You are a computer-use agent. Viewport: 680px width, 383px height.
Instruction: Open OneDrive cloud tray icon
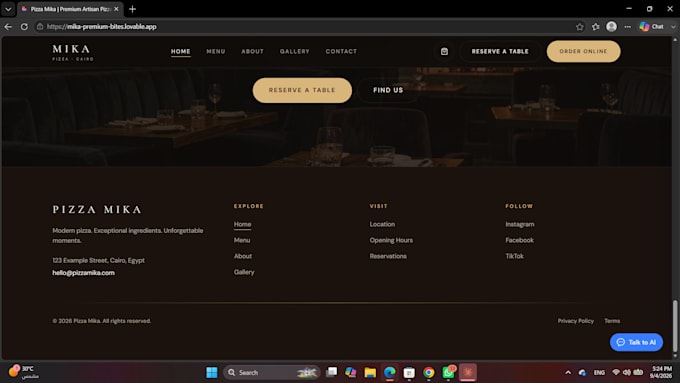pyautogui.click(x=582, y=372)
